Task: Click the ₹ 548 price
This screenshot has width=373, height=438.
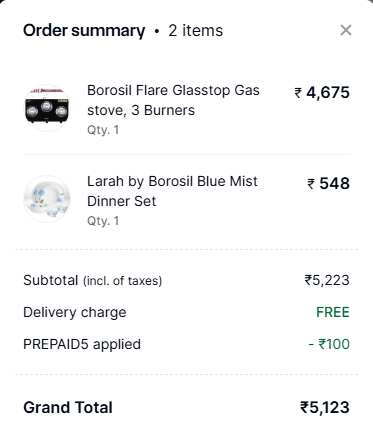Action: 328,183
